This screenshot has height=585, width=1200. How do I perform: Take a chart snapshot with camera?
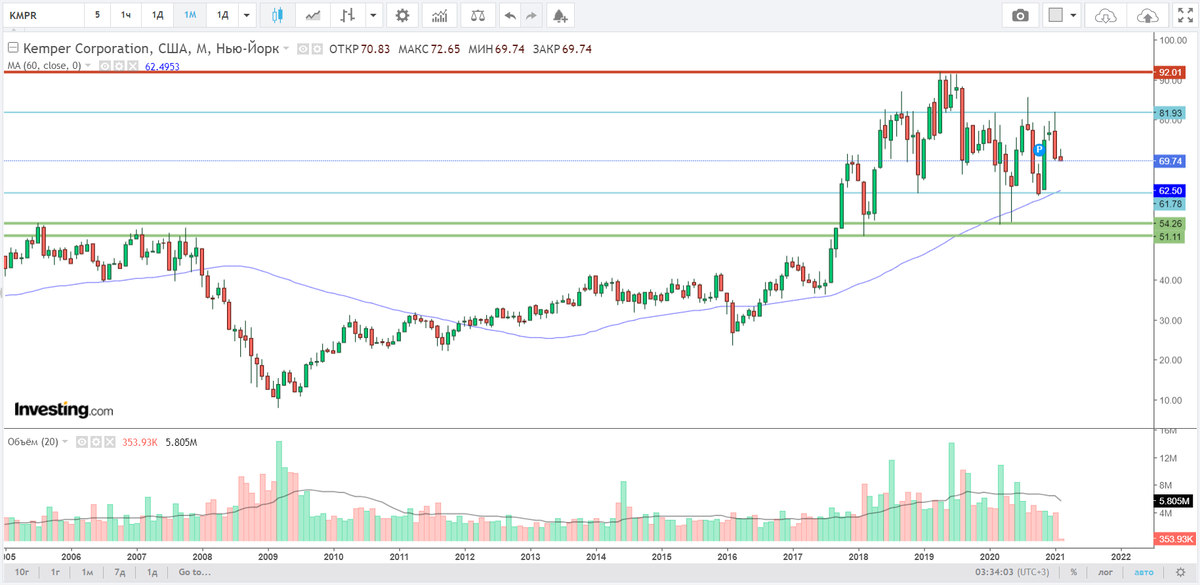pyautogui.click(x=1020, y=15)
